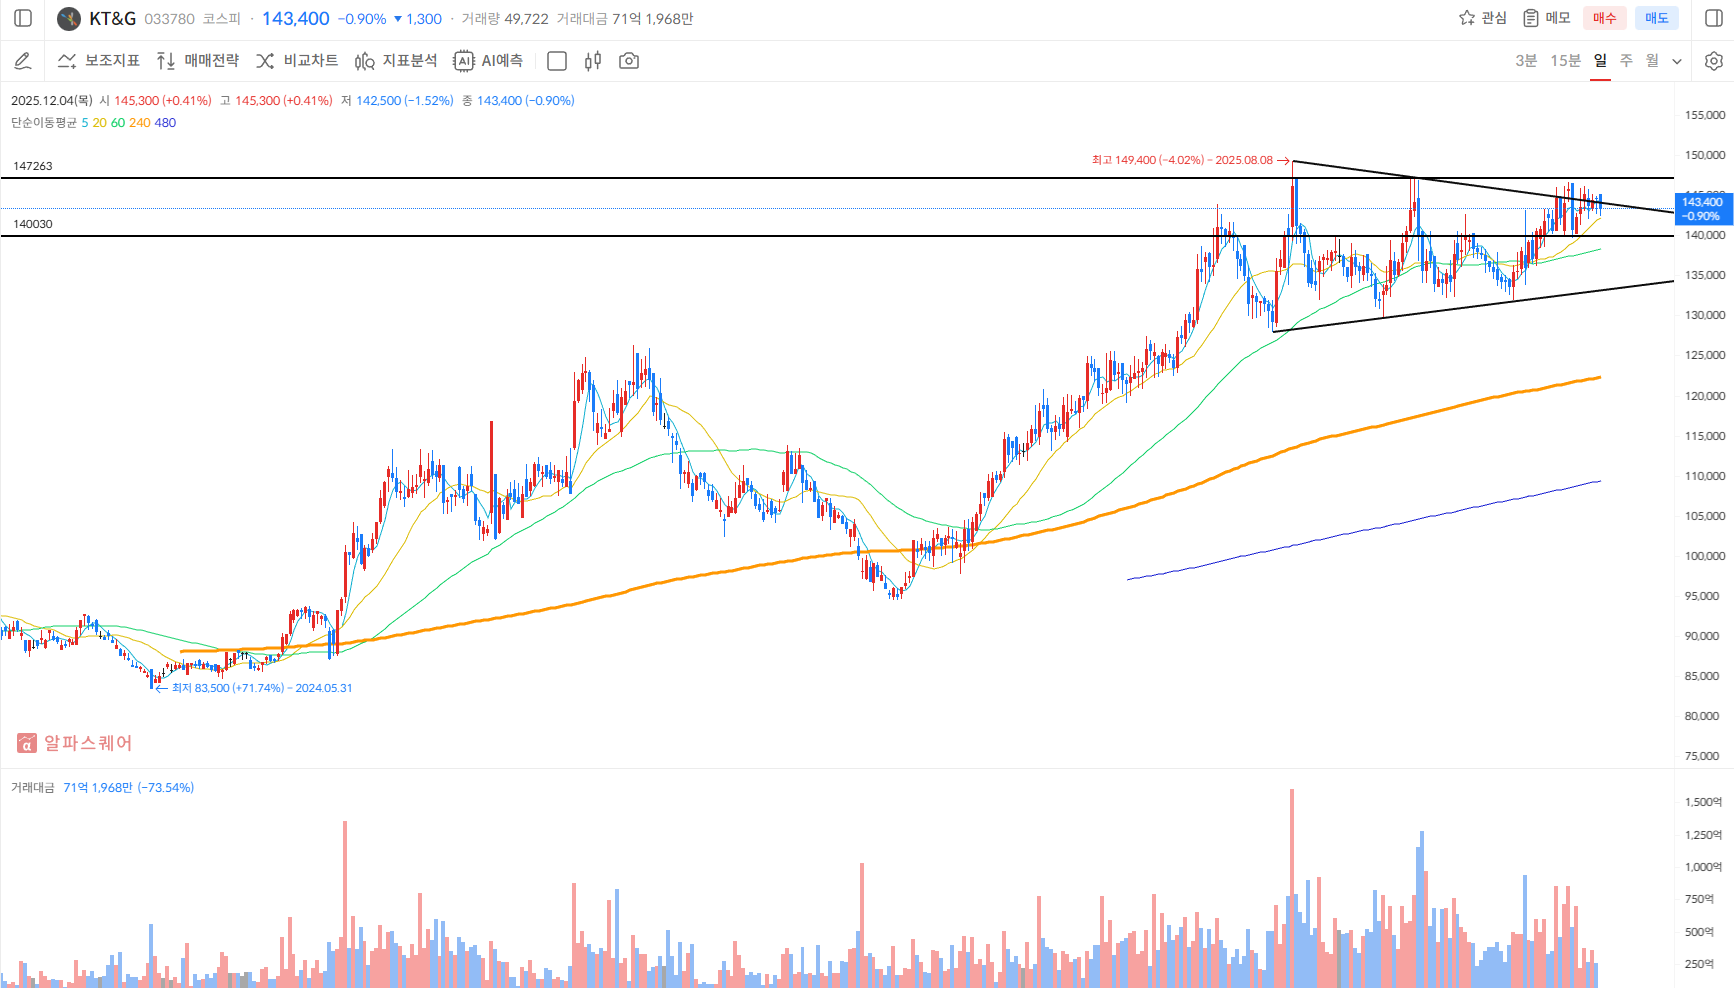Open 보조지표 indicators menu
This screenshot has height=988, width=1734.
pos(99,61)
